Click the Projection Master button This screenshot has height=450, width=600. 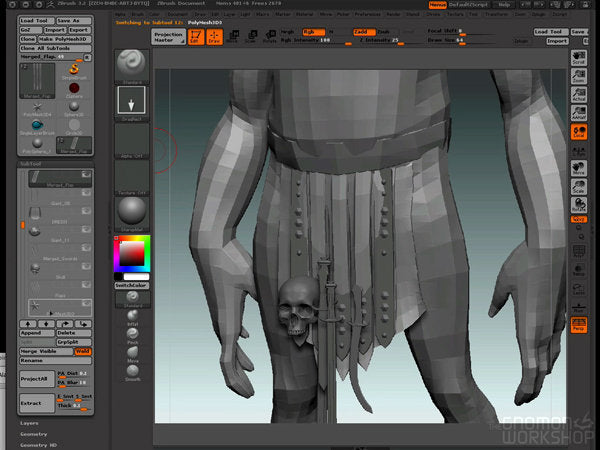click(x=167, y=36)
